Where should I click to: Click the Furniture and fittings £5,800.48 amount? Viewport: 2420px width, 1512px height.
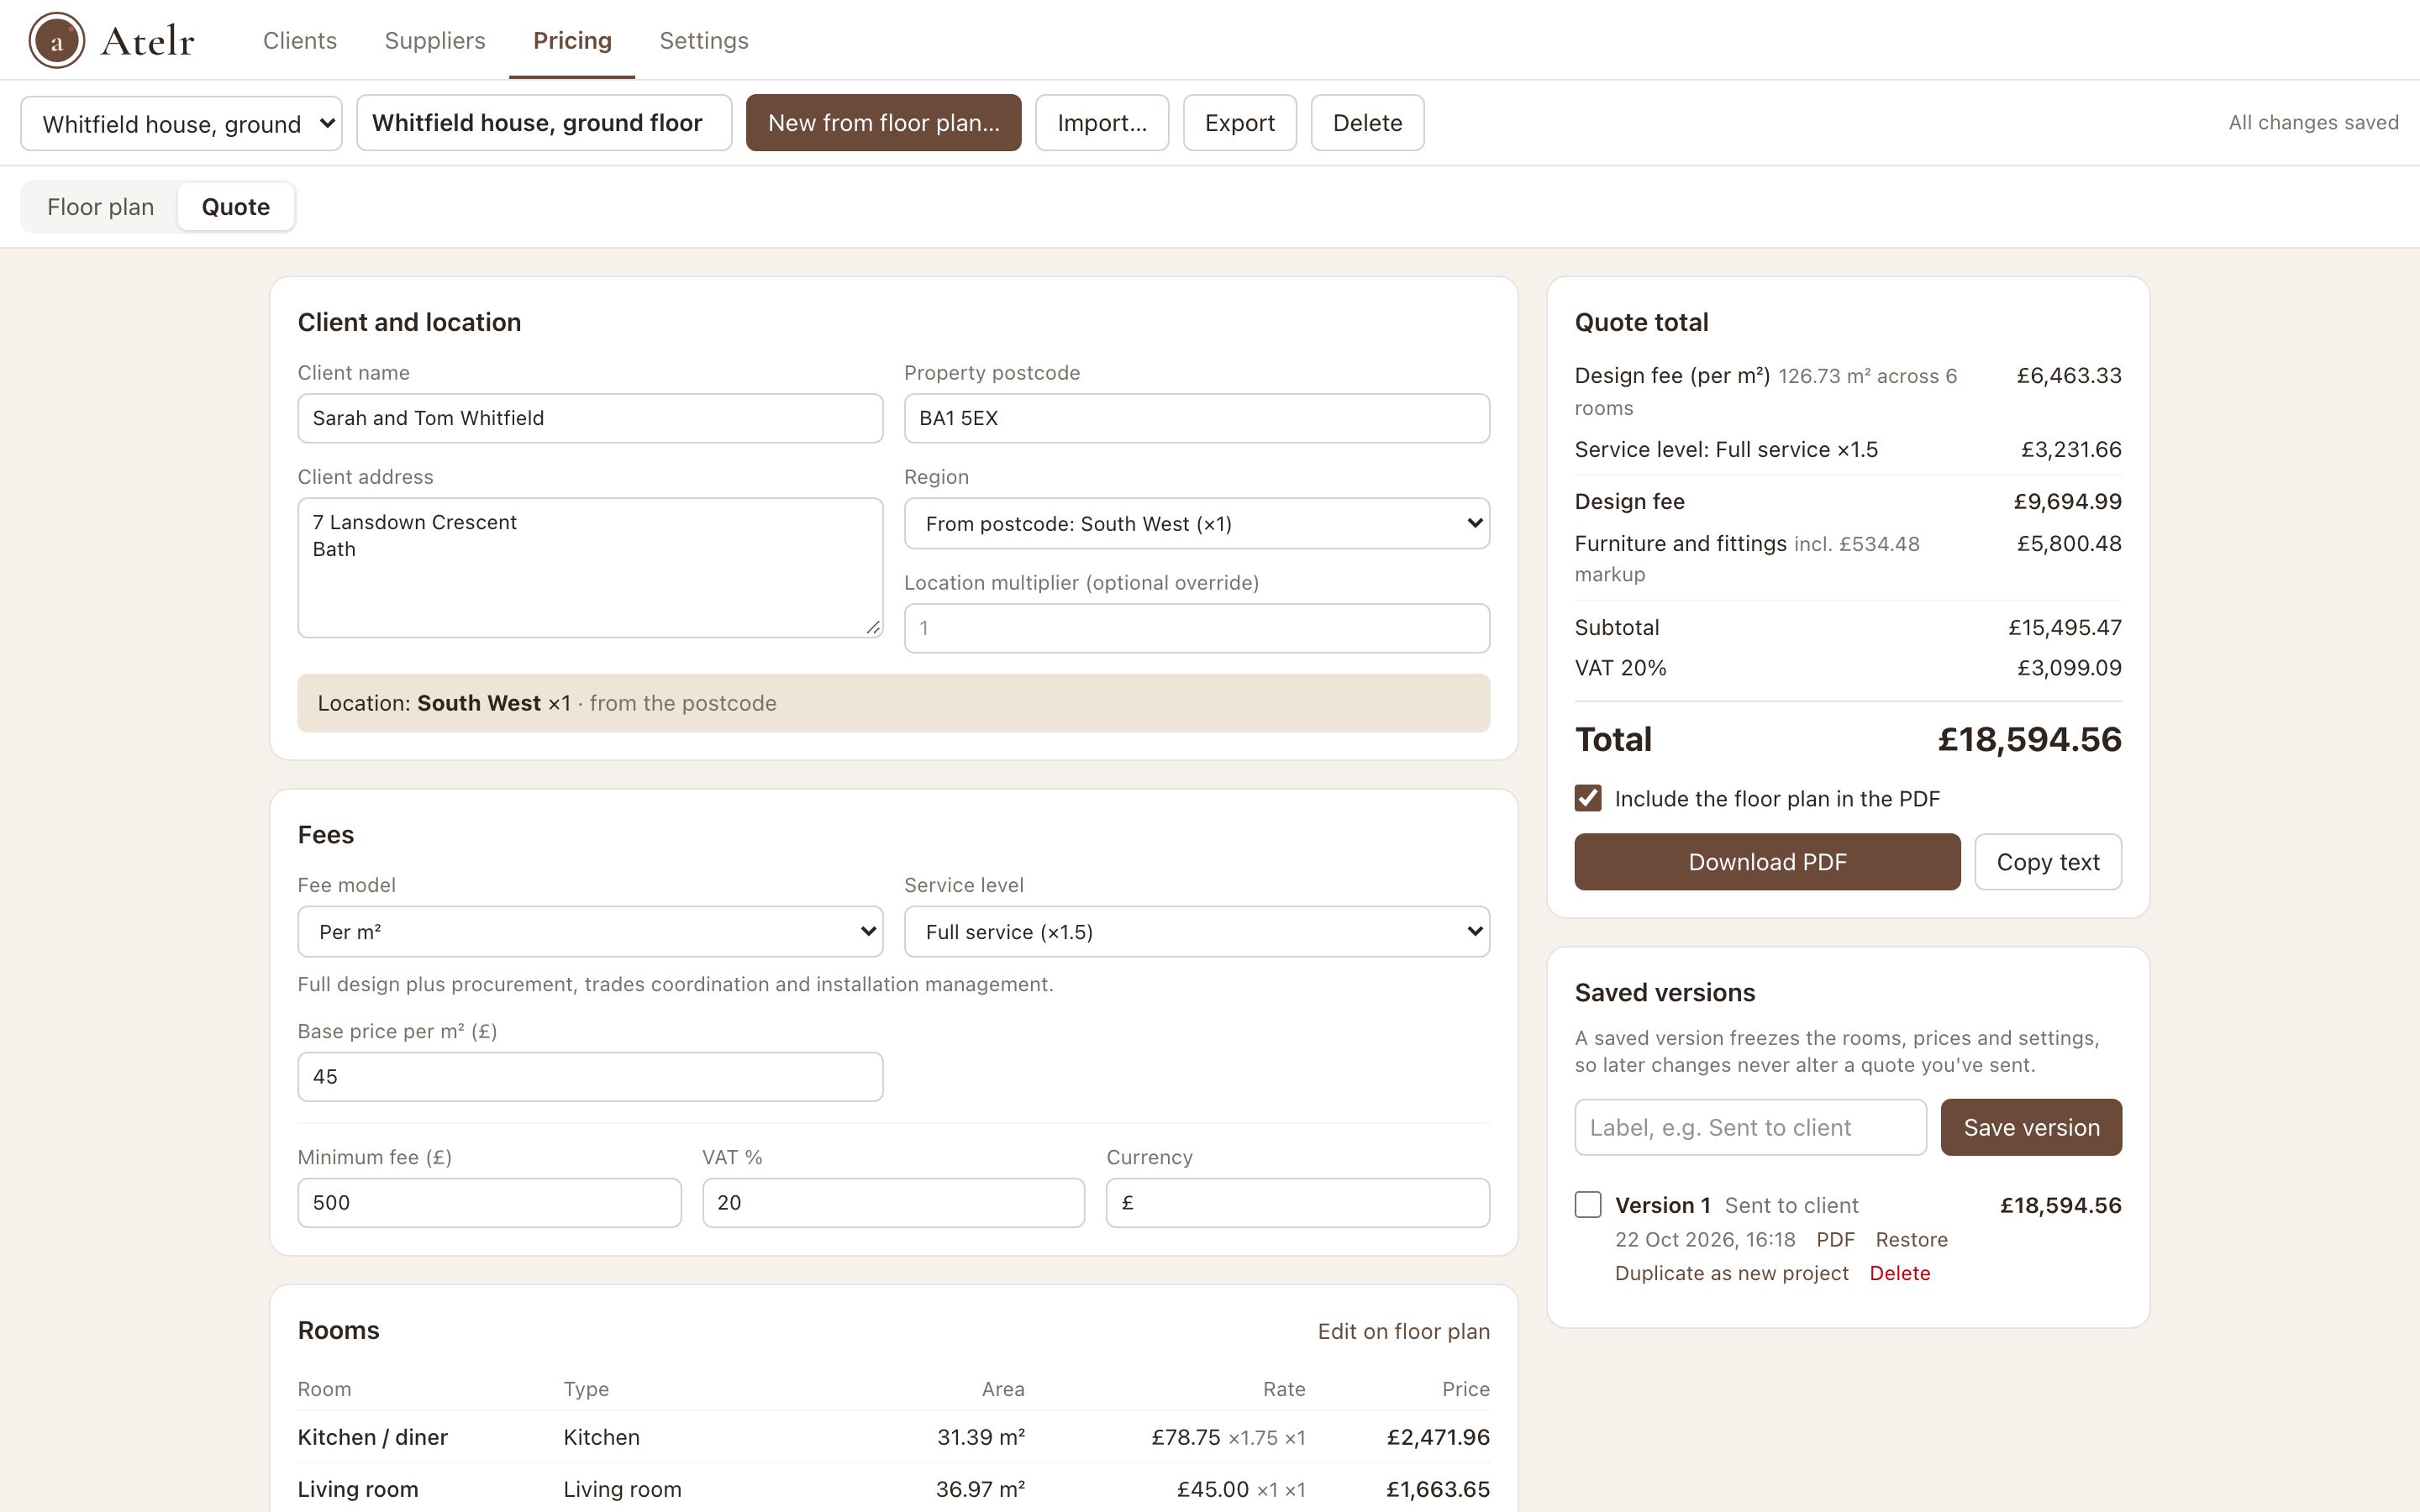click(x=2069, y=544)
